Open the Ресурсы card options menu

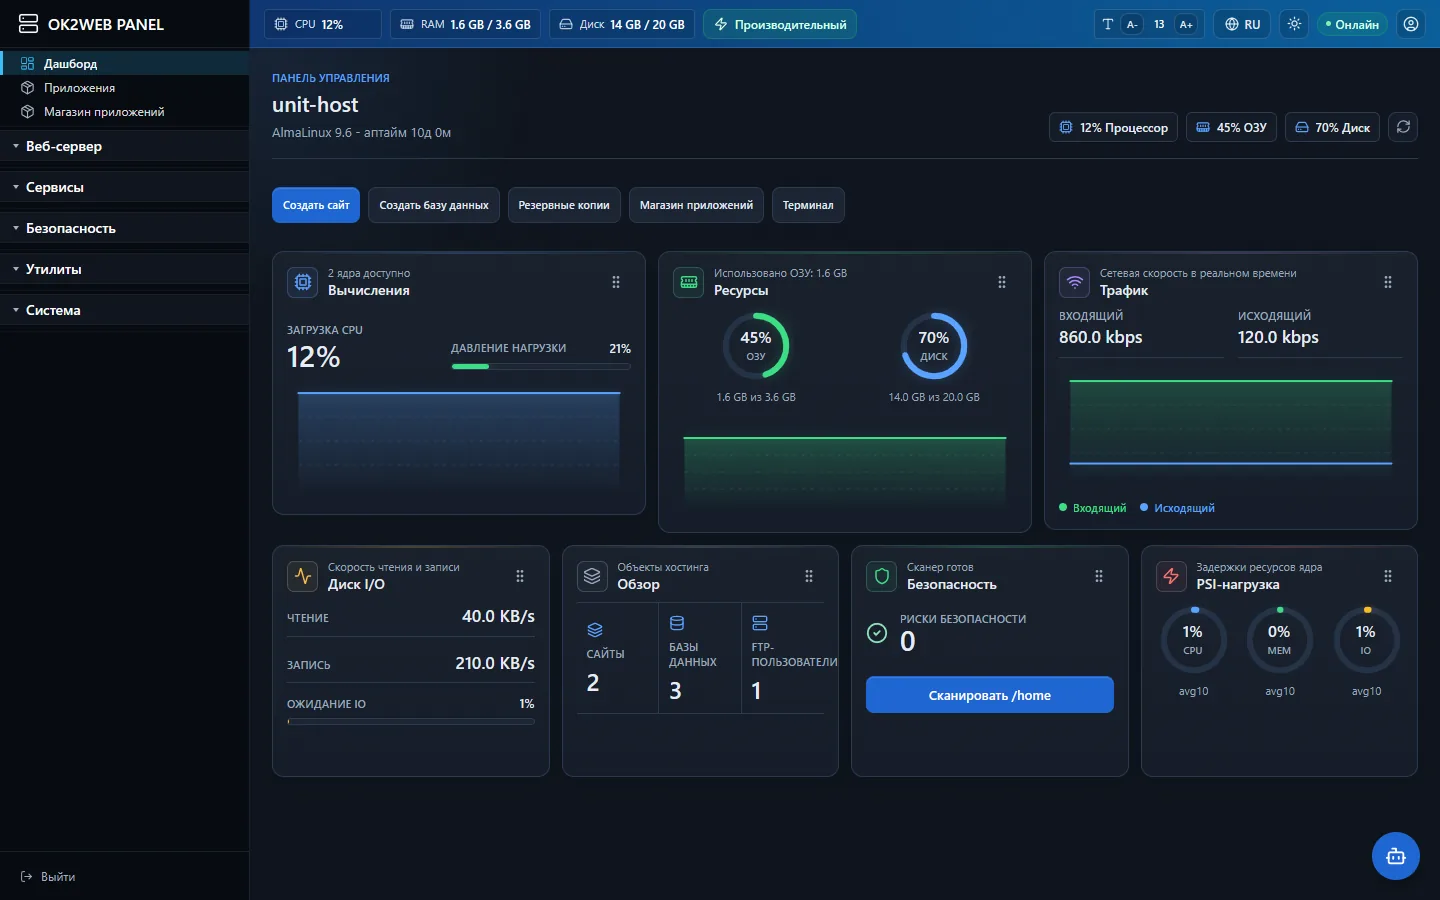[x=1002, y=282]
